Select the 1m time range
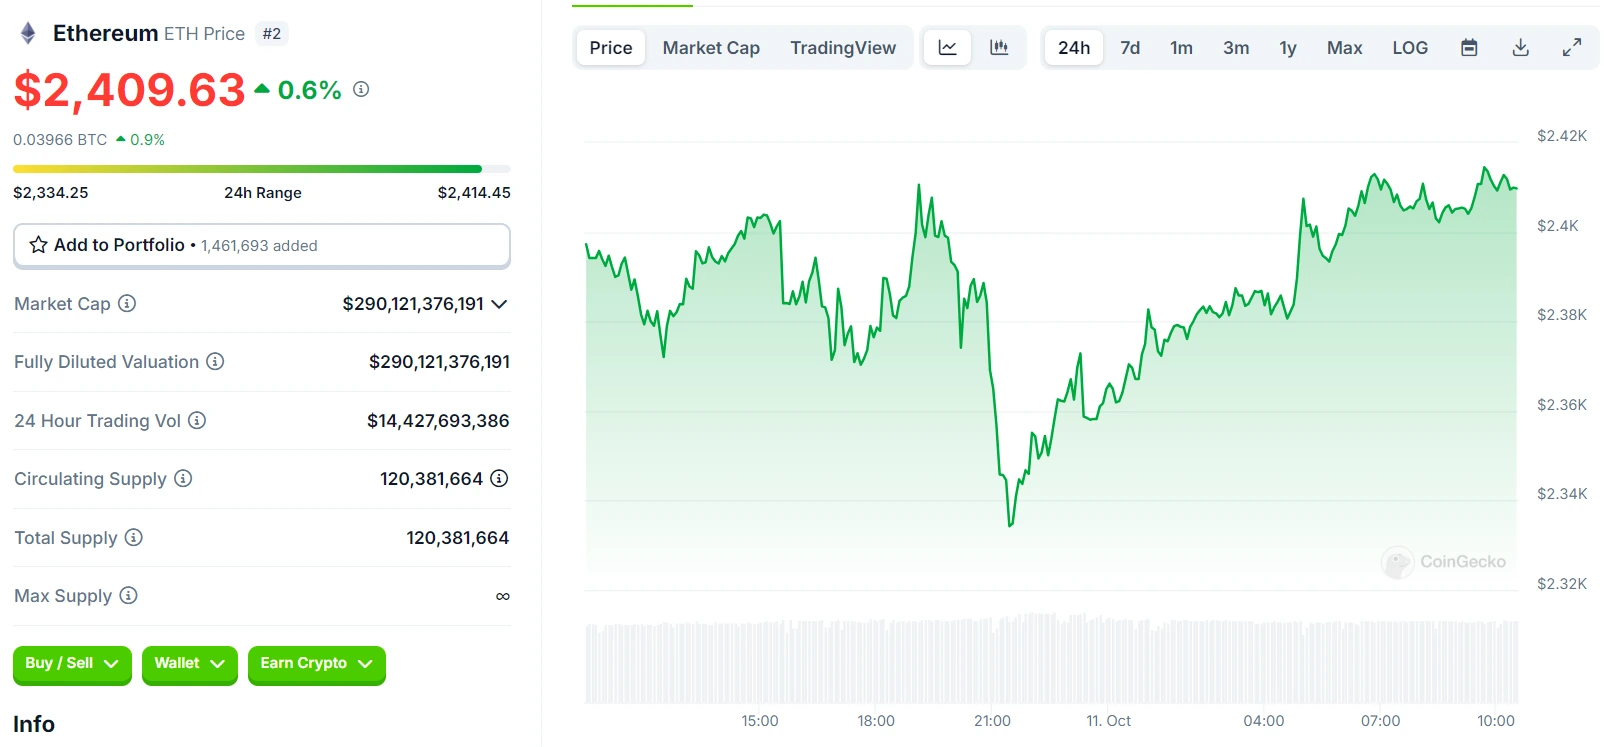The height and width of the screenshot is (747, 1604). (1181, 47)
